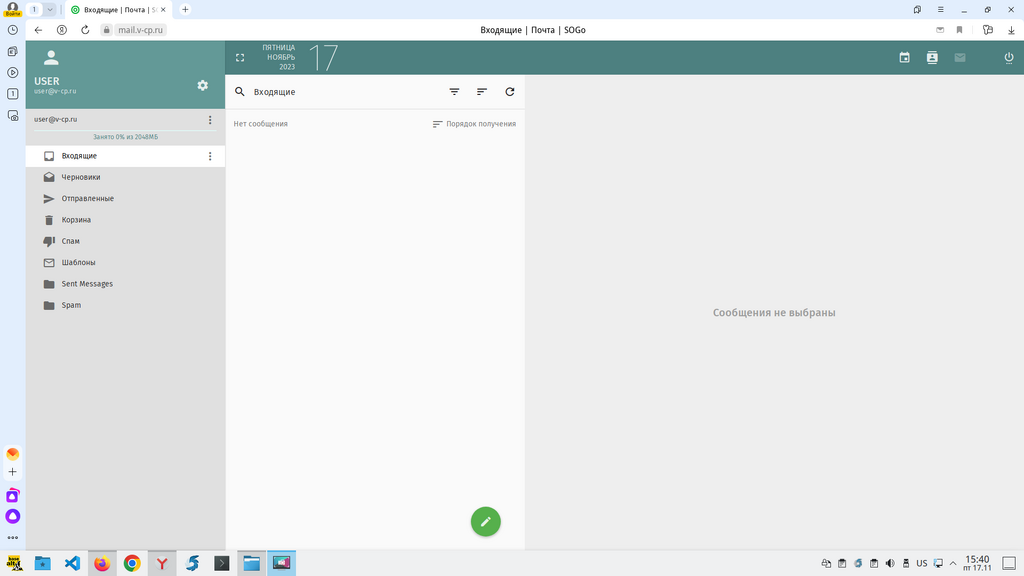1024x576 pixels.
Task: Open the sort options icon
Action: click(482, 92)
